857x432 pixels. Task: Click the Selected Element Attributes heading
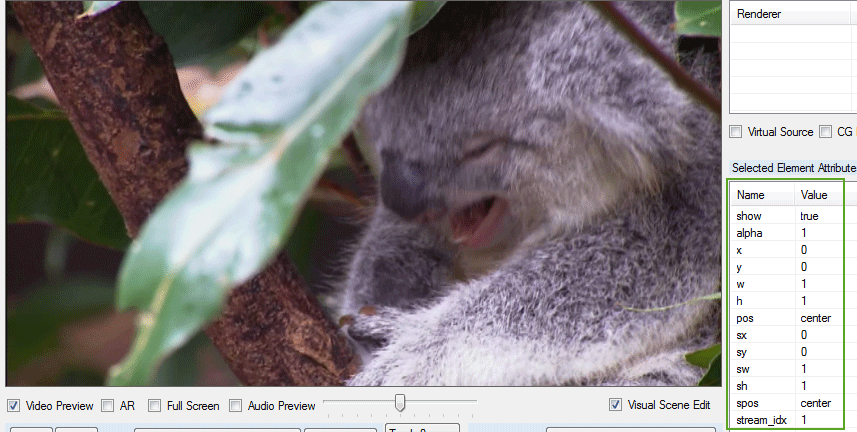tap(794, 168)
